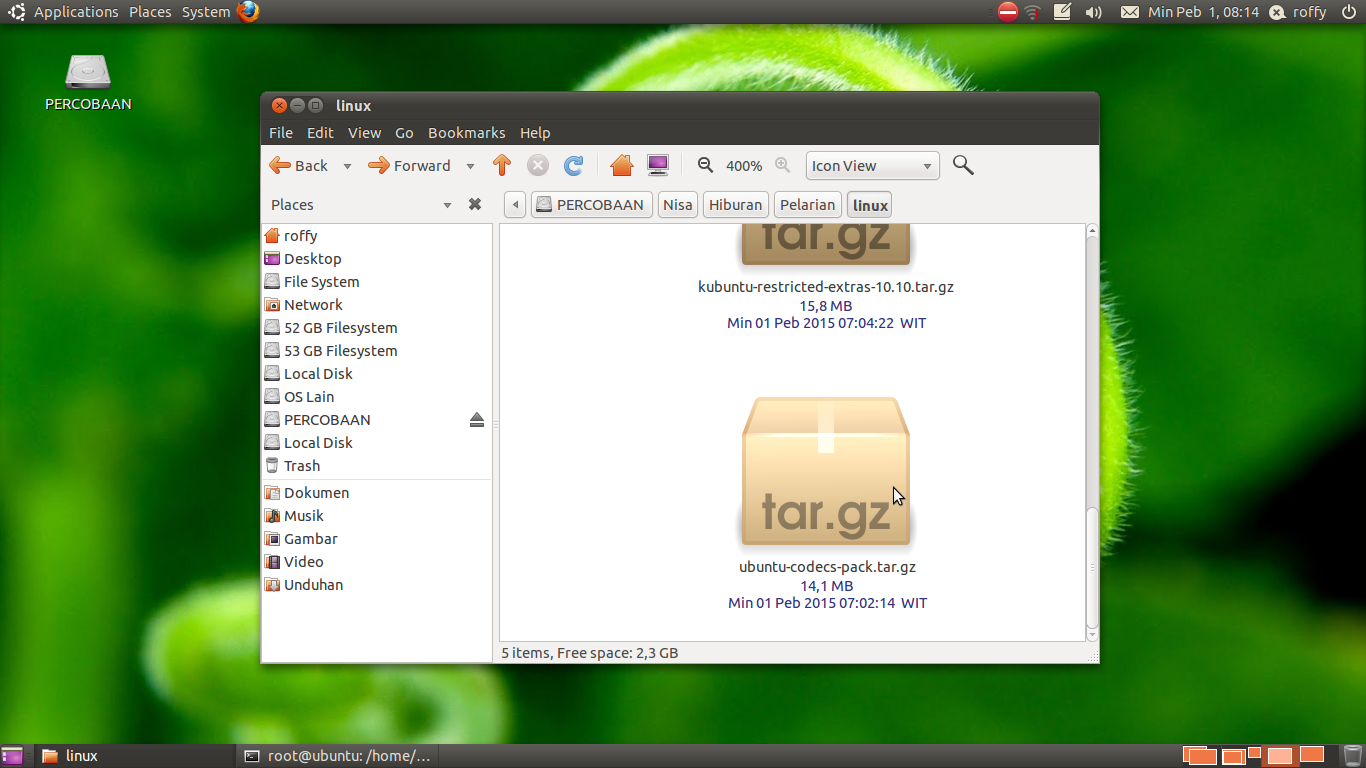Open the Bookmarks menu
This screenshot has width=1366, height=768.
coord(467,133)
